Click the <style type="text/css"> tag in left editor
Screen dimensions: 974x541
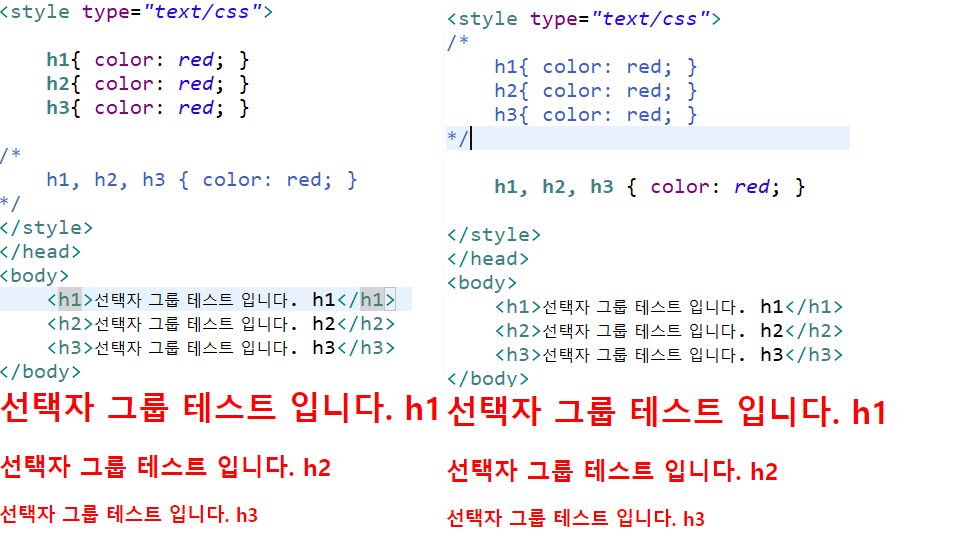tap(137, 12)
